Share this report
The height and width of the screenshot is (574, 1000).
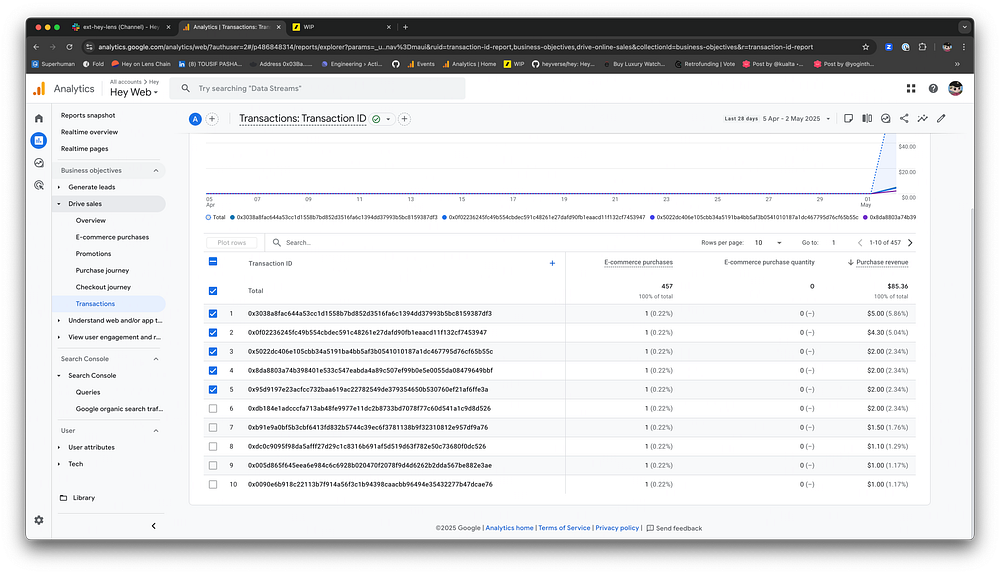click(904, 119)
